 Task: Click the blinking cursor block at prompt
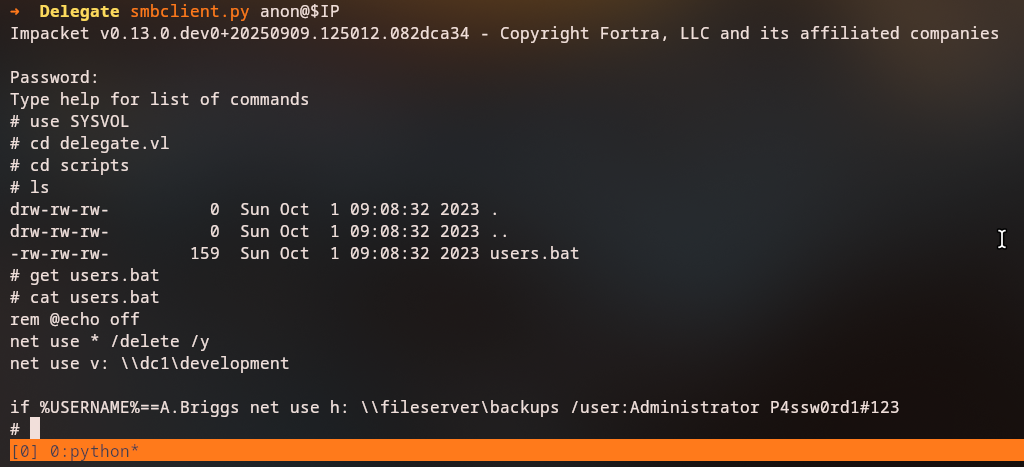pos(35,429)
